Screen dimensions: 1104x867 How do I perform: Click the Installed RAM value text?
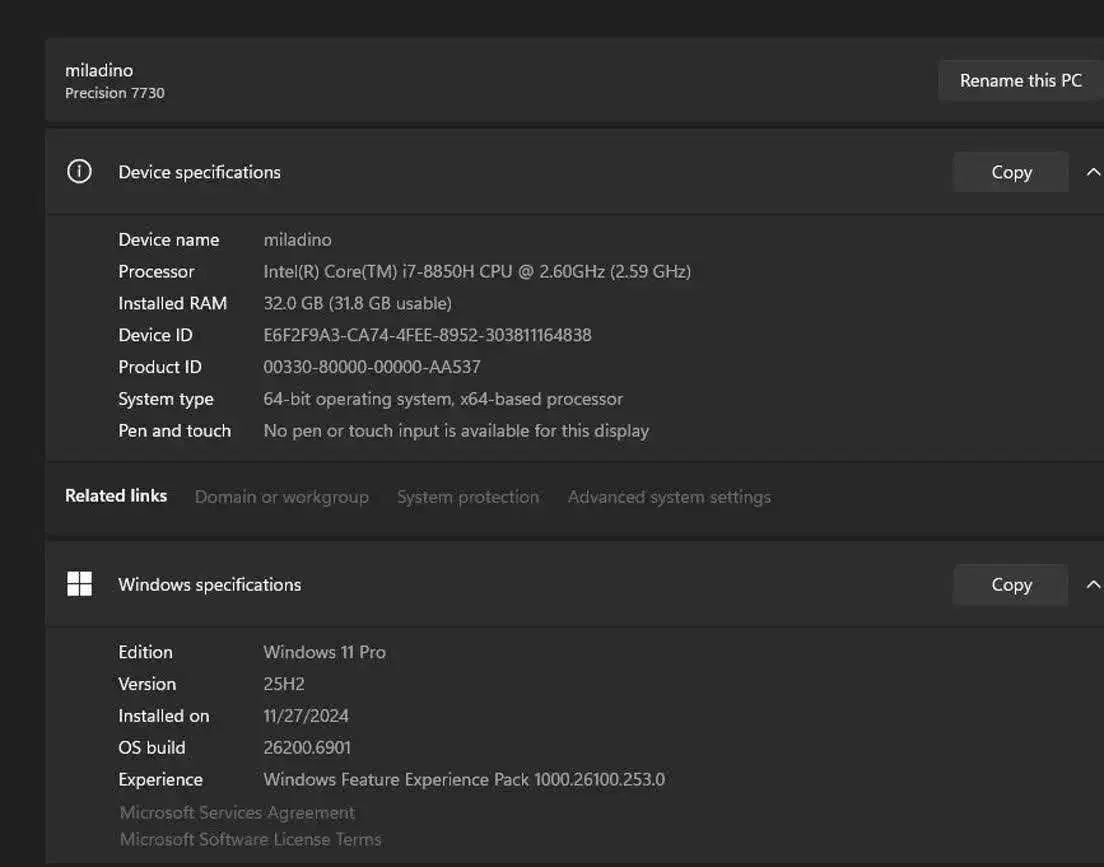tap(357, 303)
